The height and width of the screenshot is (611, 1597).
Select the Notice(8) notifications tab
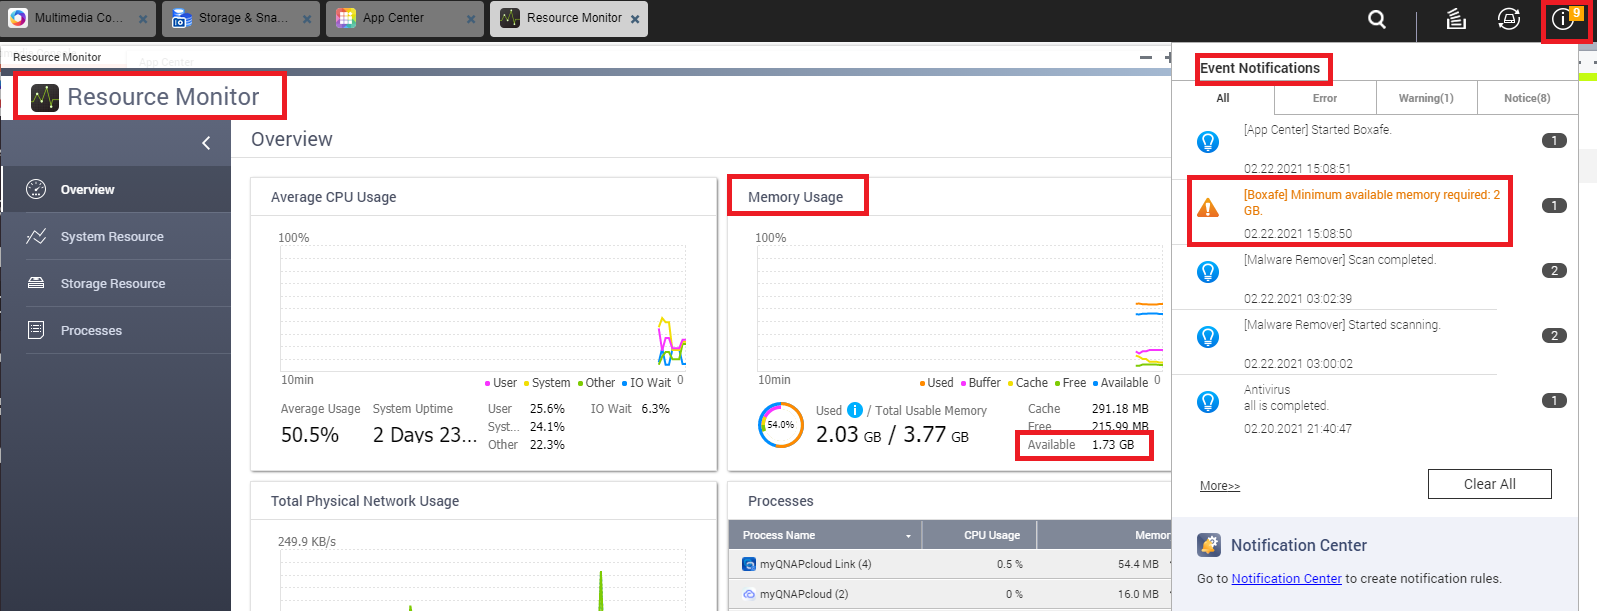[1527, 98]
